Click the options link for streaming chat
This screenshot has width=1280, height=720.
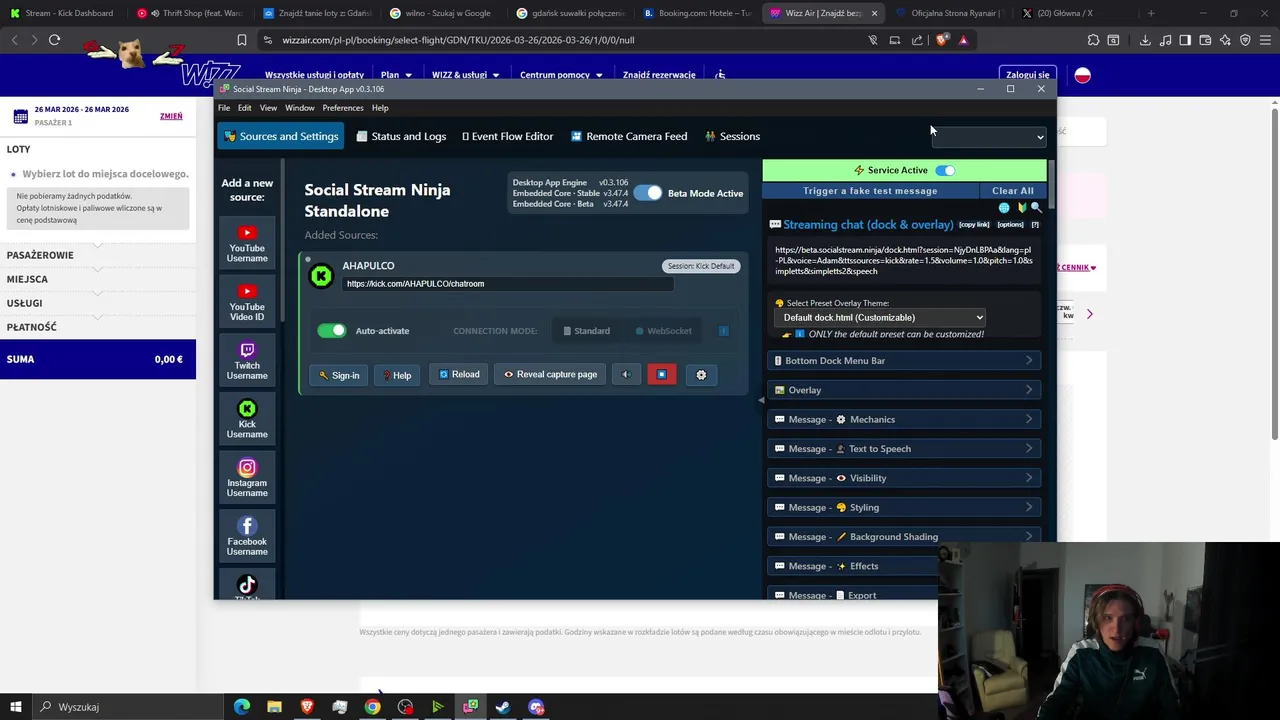coord(1010,225)
